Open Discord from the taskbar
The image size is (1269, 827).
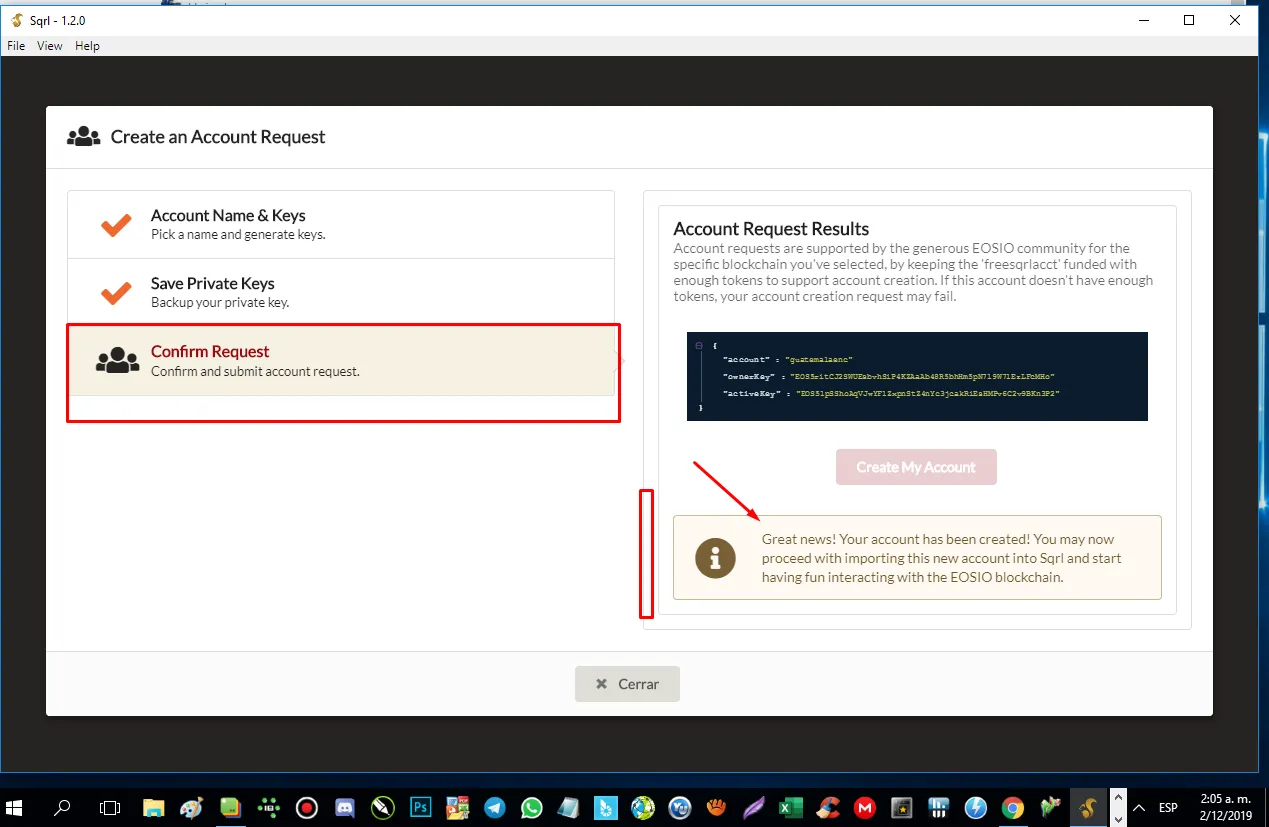click(345, 807)
